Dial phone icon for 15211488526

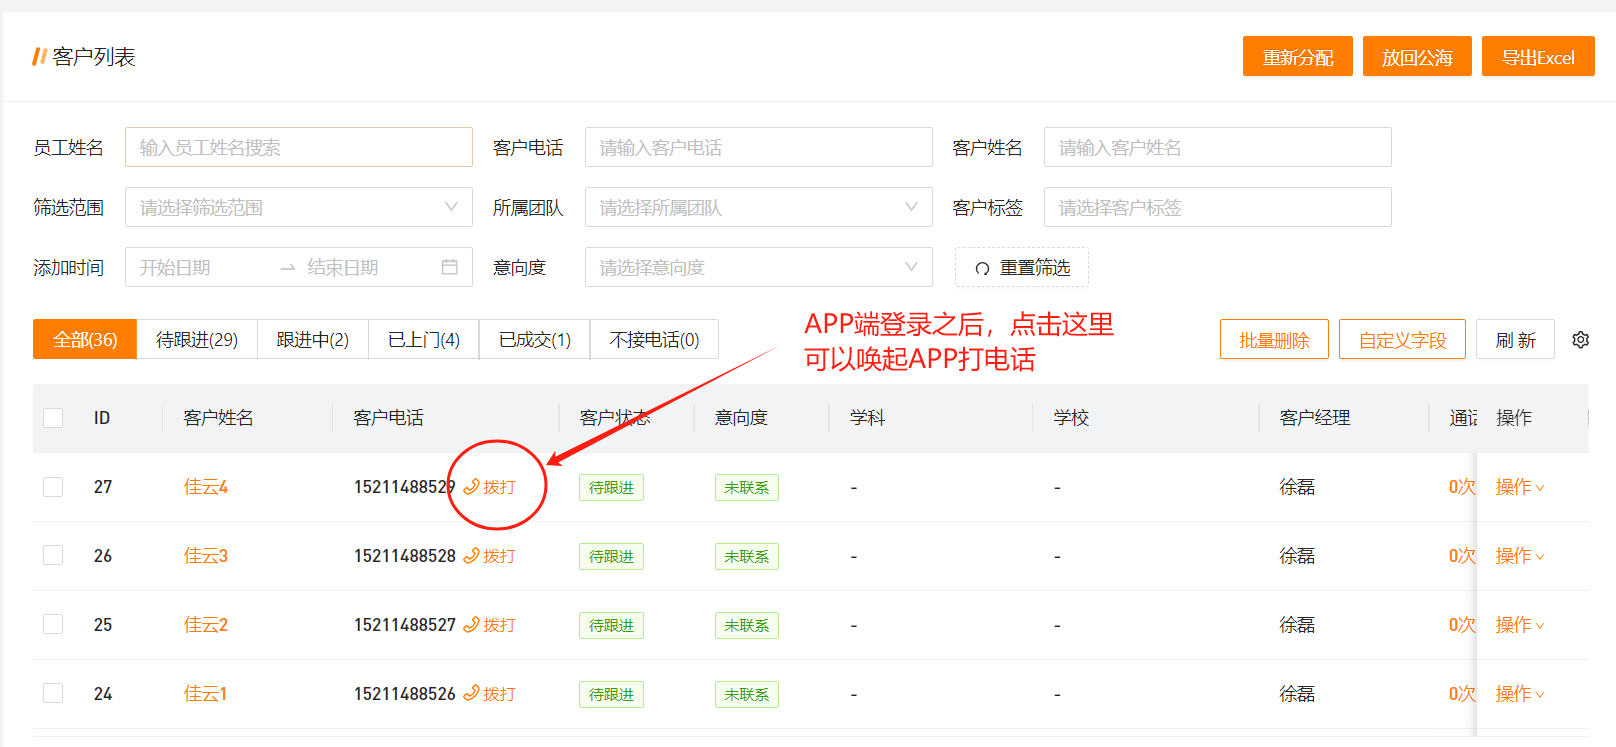click(471, 694)
